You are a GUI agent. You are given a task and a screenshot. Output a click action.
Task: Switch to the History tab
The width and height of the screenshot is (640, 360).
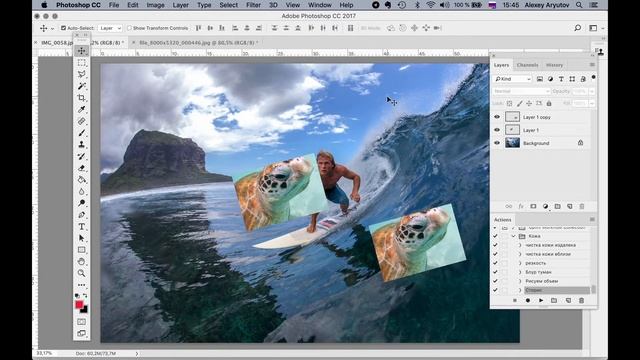(x=554, y=65)
